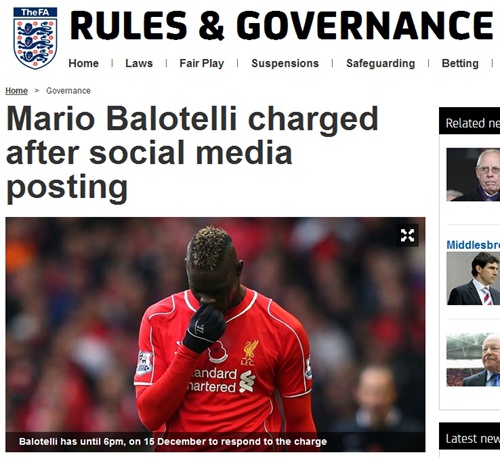Open the Laws navigation menu item

[139, 63]
